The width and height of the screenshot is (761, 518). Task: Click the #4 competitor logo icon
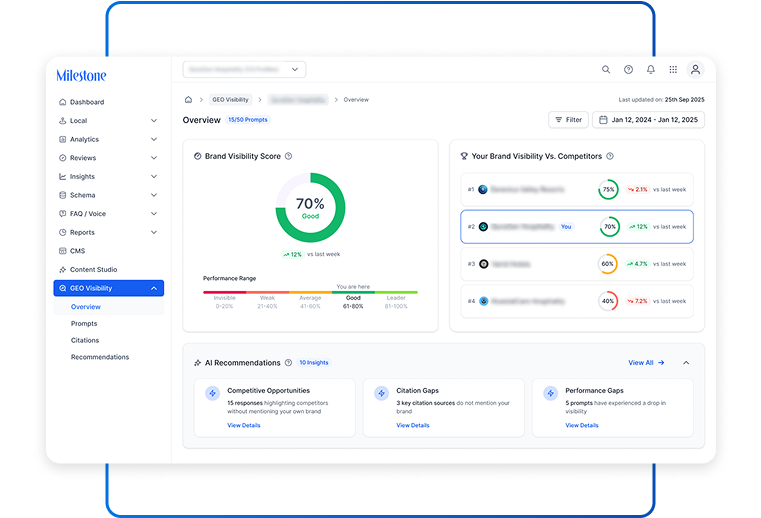[x=484, y=301]
